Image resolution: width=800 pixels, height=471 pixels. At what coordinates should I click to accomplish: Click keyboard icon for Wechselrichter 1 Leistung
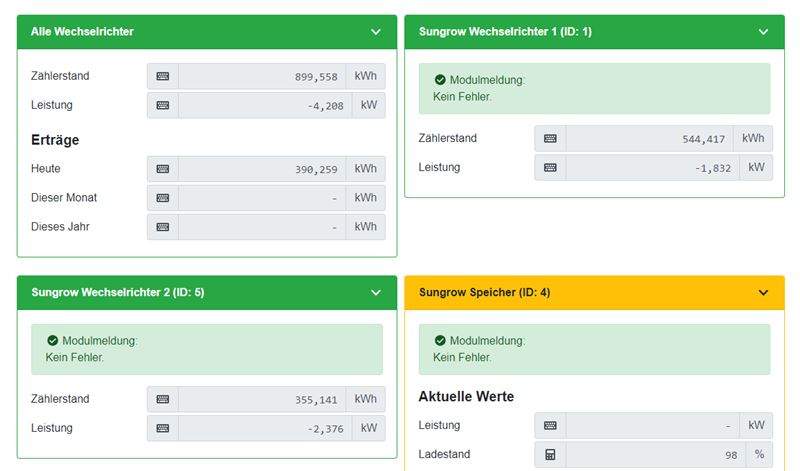[550, 167]
